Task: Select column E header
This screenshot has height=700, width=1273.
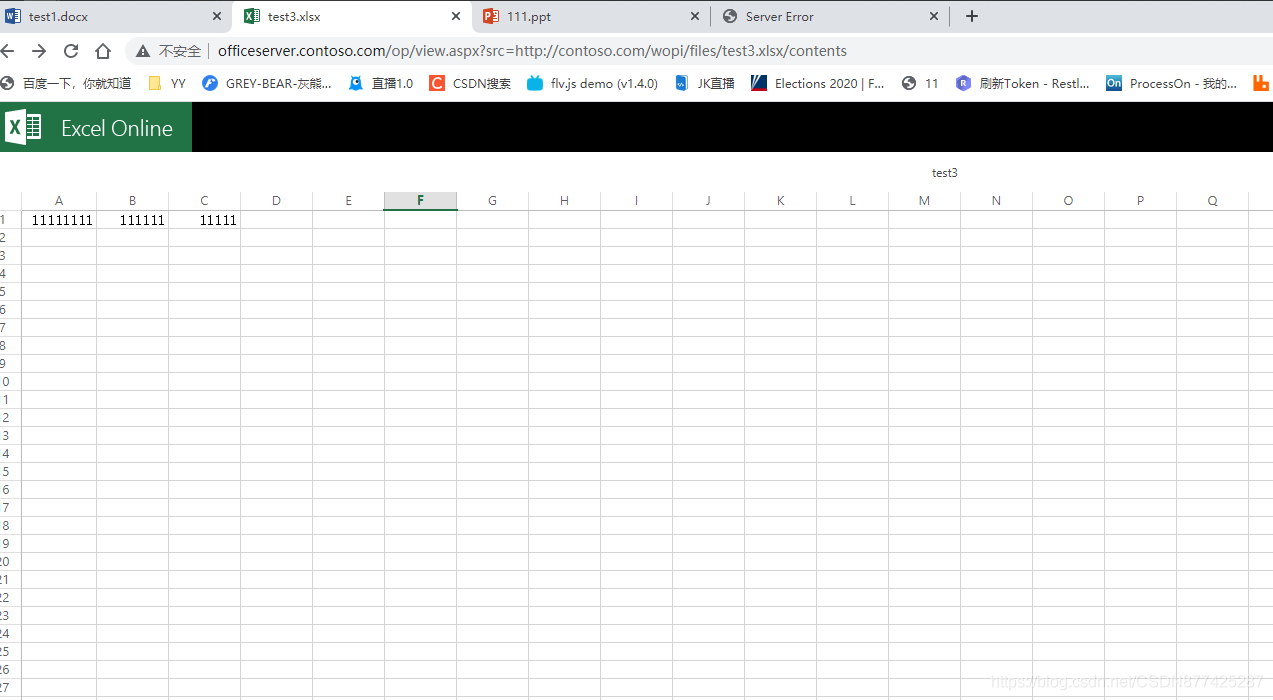Action: point(348,201)
